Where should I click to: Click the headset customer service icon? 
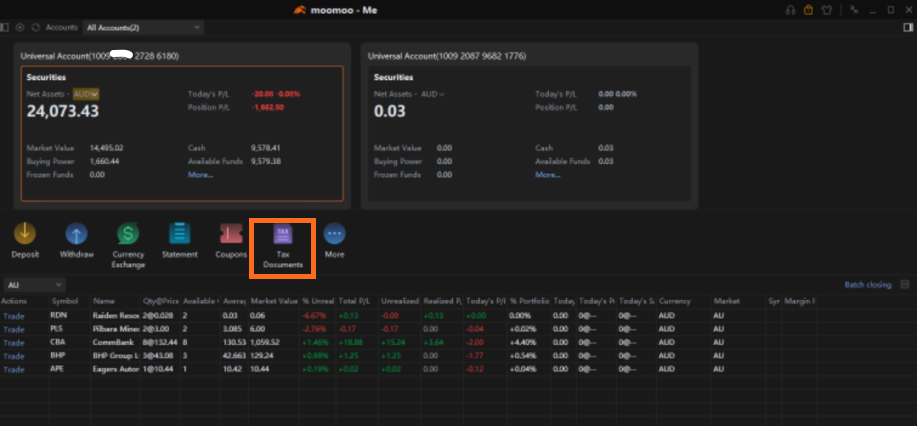[x=791, y=10]
